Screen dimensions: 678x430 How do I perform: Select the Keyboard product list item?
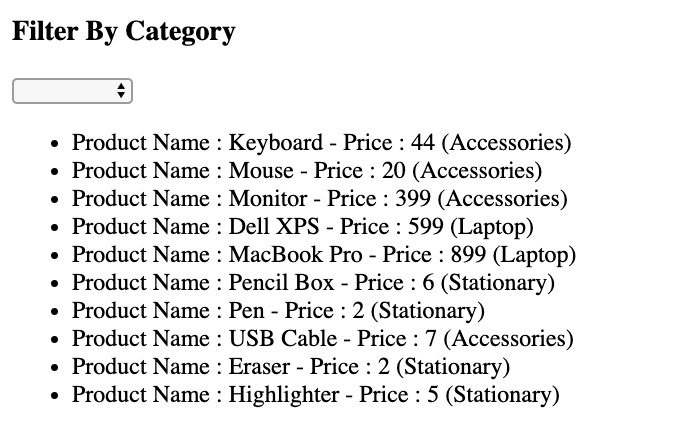[x=321, y=143]
